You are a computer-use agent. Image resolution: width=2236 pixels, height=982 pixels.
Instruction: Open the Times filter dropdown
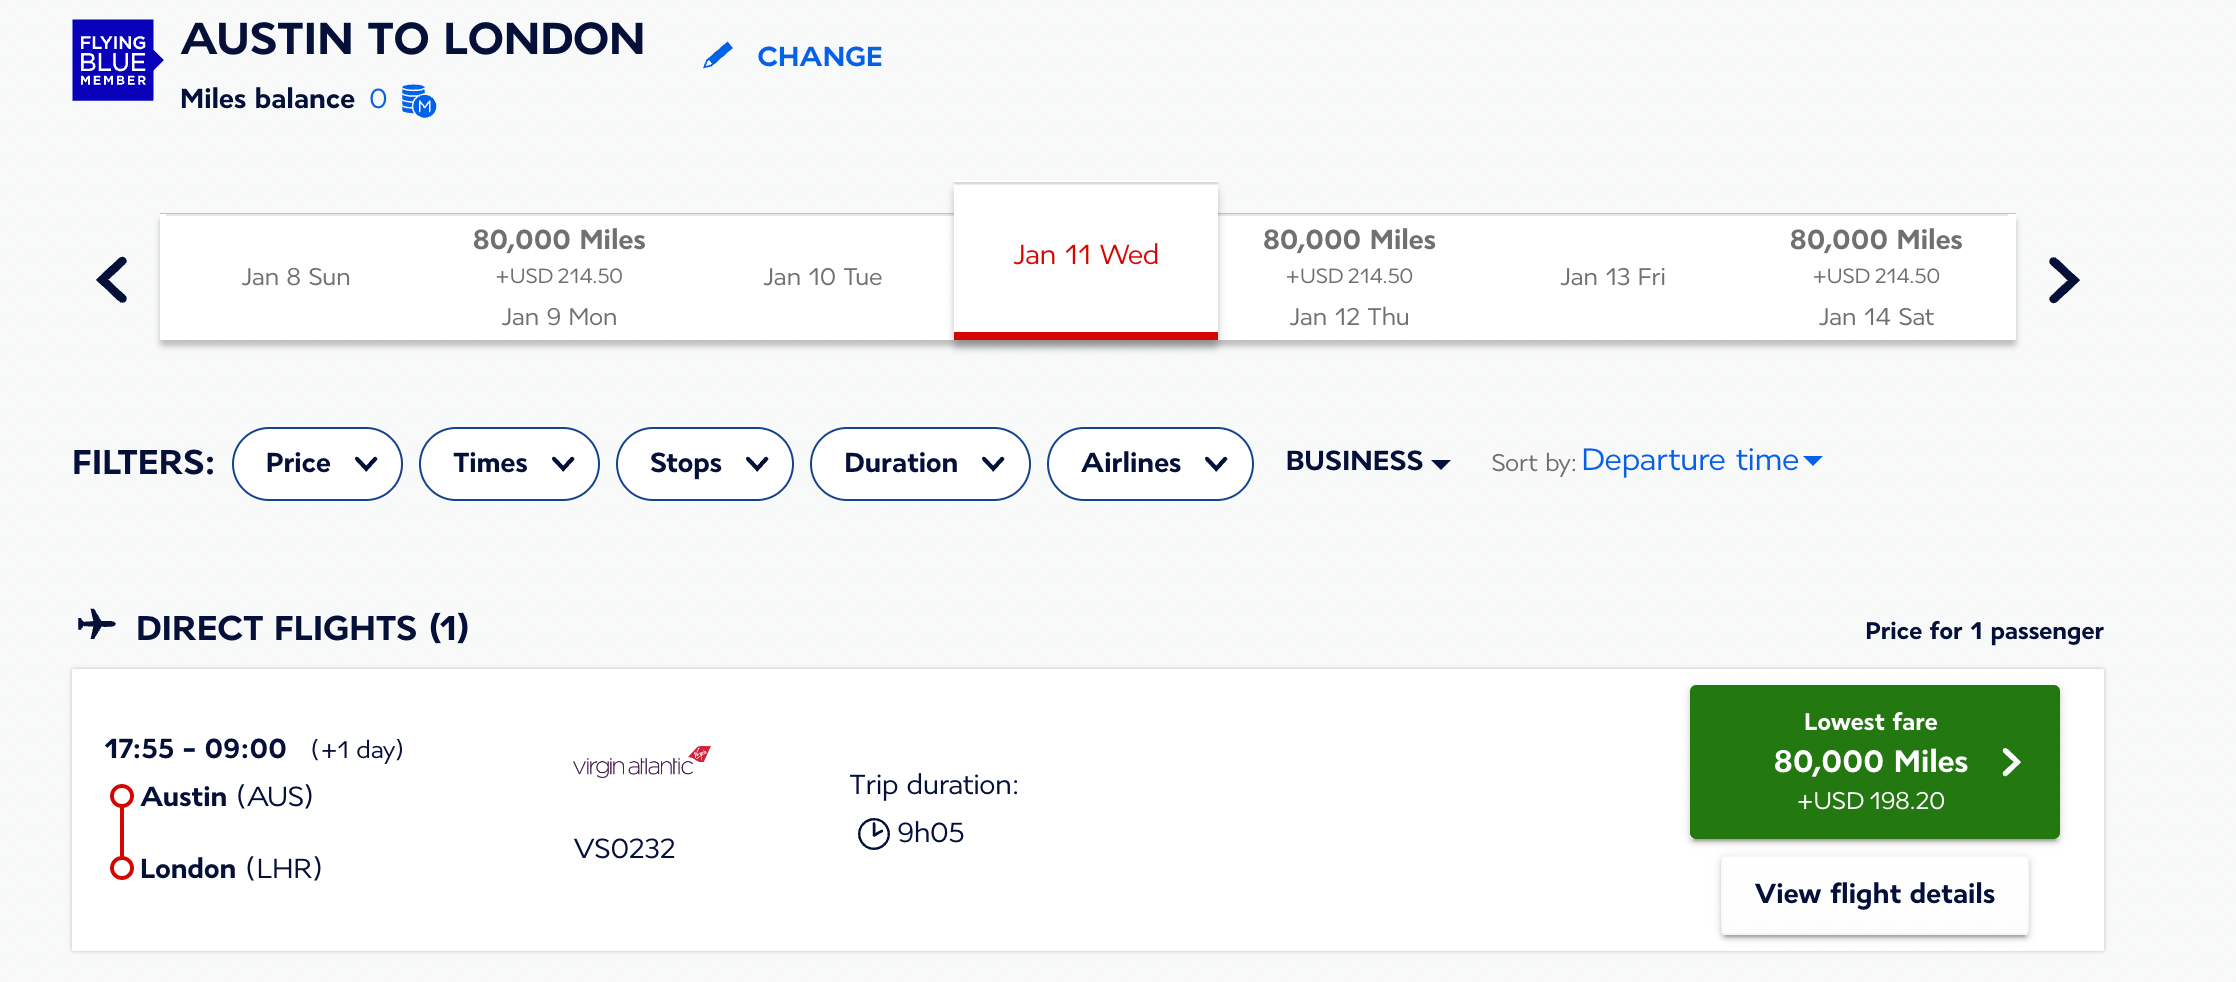coord(509,463)
